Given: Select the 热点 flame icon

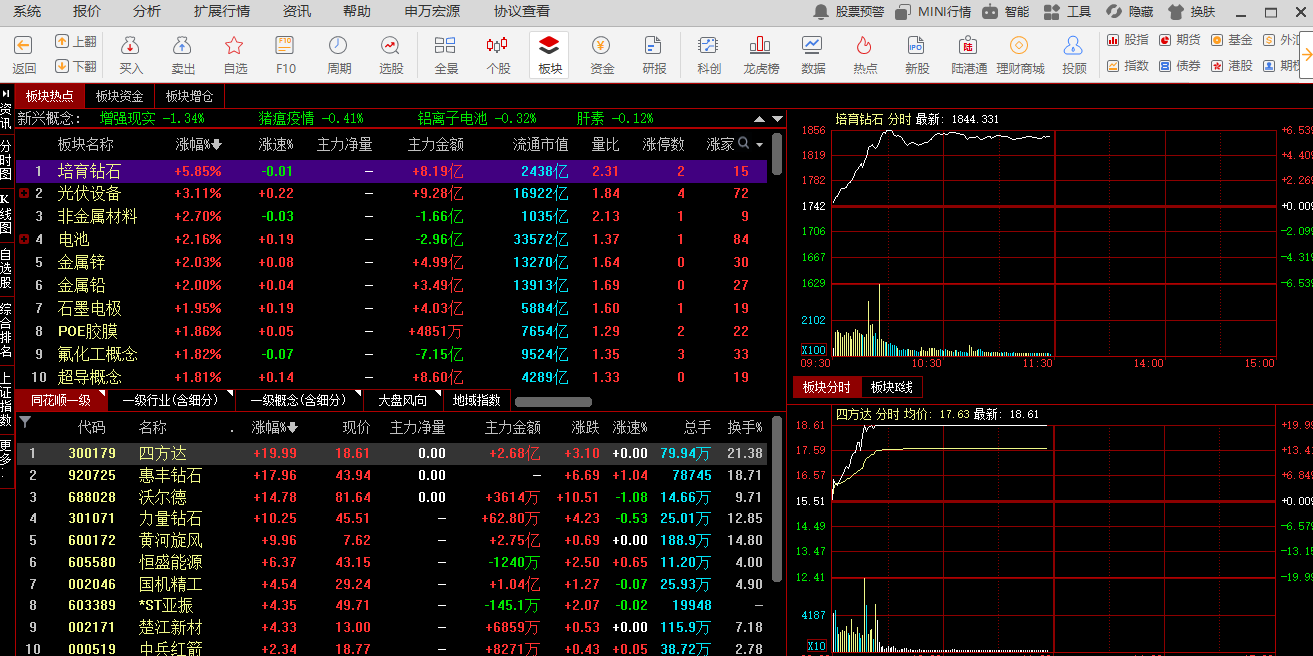Looking at the screenshot, I should (865, 54).
